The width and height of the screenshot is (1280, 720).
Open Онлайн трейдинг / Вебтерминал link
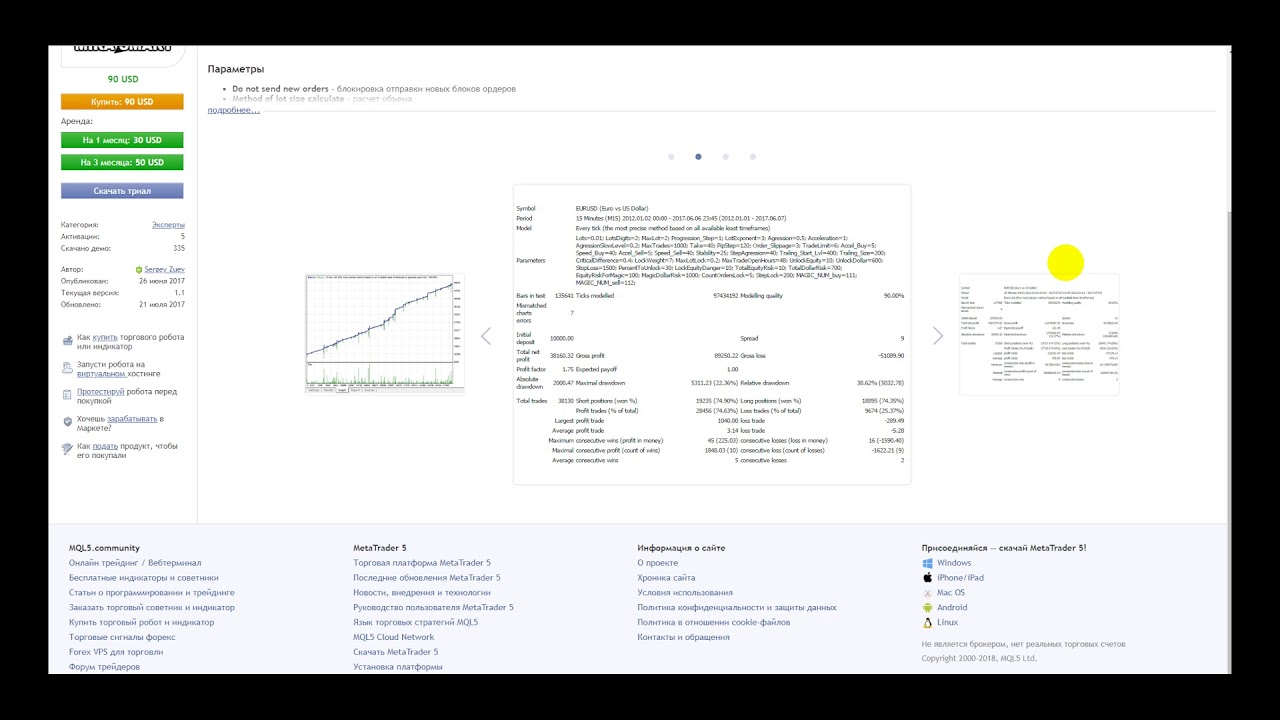pyautogui.click(x=135, y=563)
